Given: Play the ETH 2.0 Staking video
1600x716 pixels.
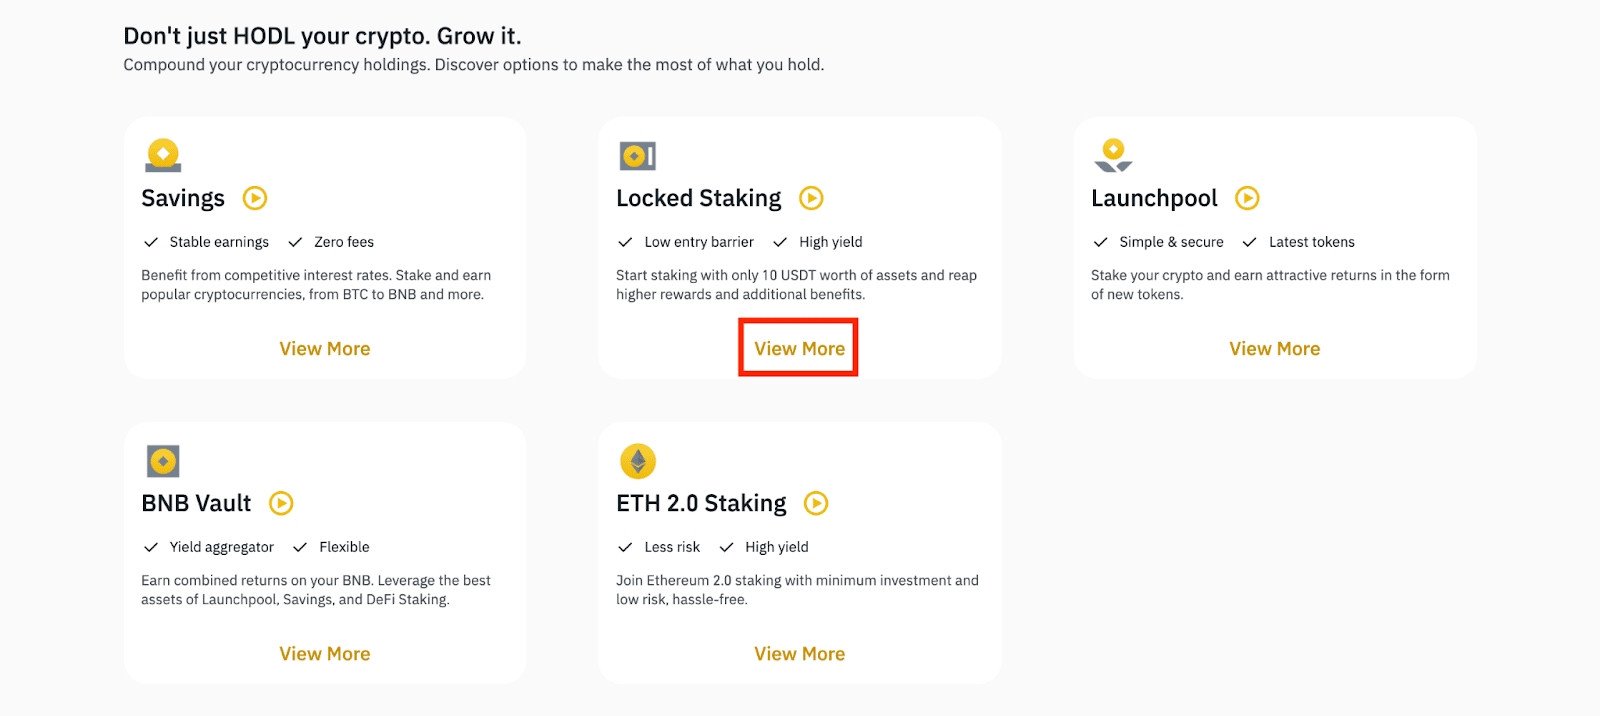Looking at the screenshot, I should pyautogui.click(x=816, y=503).
